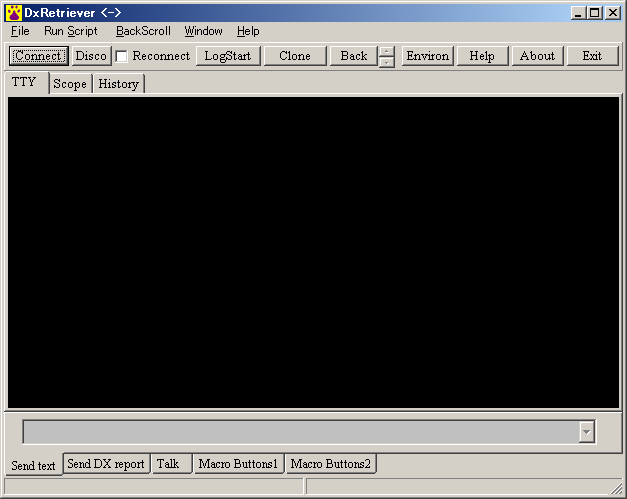Open the BackScroll menu

click(143, 31)
